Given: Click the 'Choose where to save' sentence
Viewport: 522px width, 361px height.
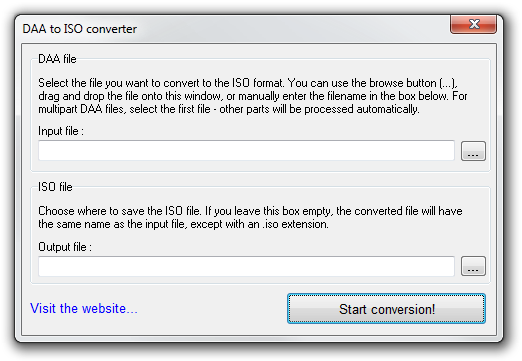Looking at the screenshot, I should pyautogui.click(x=119, y=211).
